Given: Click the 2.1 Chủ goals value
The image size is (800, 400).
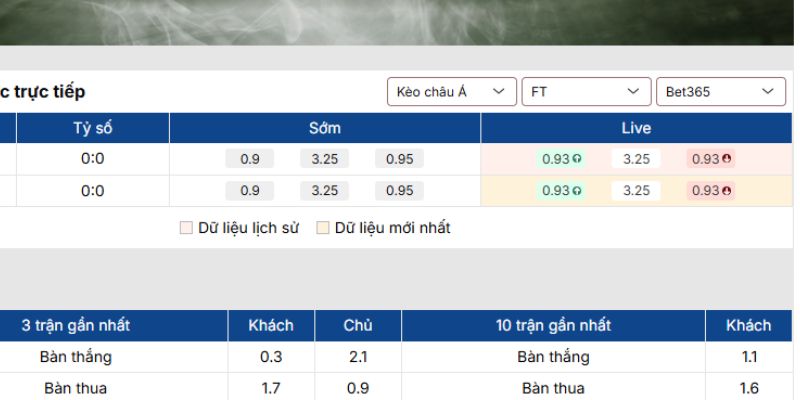Looking at the screenshot, I should click(358, 357).
